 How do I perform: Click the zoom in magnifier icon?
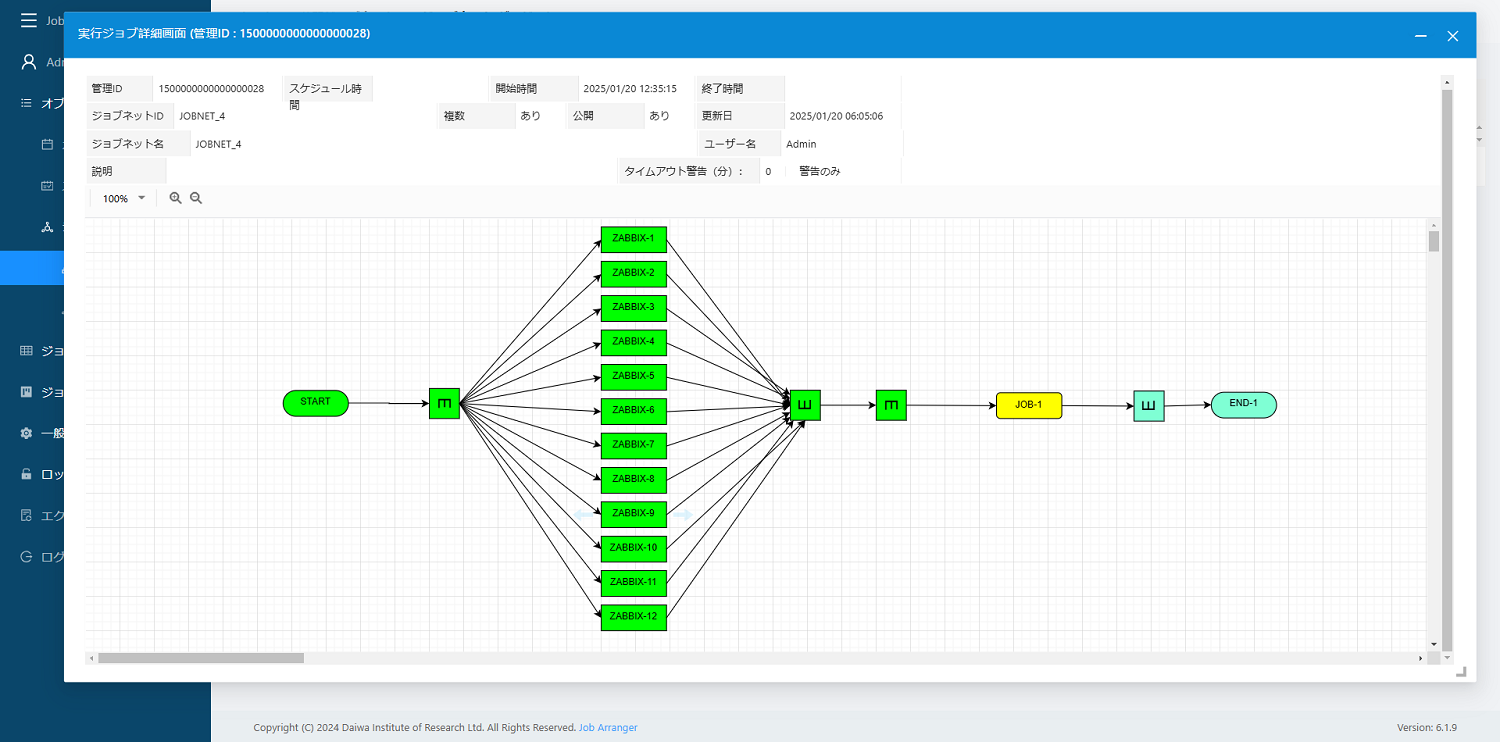(175, 198)
